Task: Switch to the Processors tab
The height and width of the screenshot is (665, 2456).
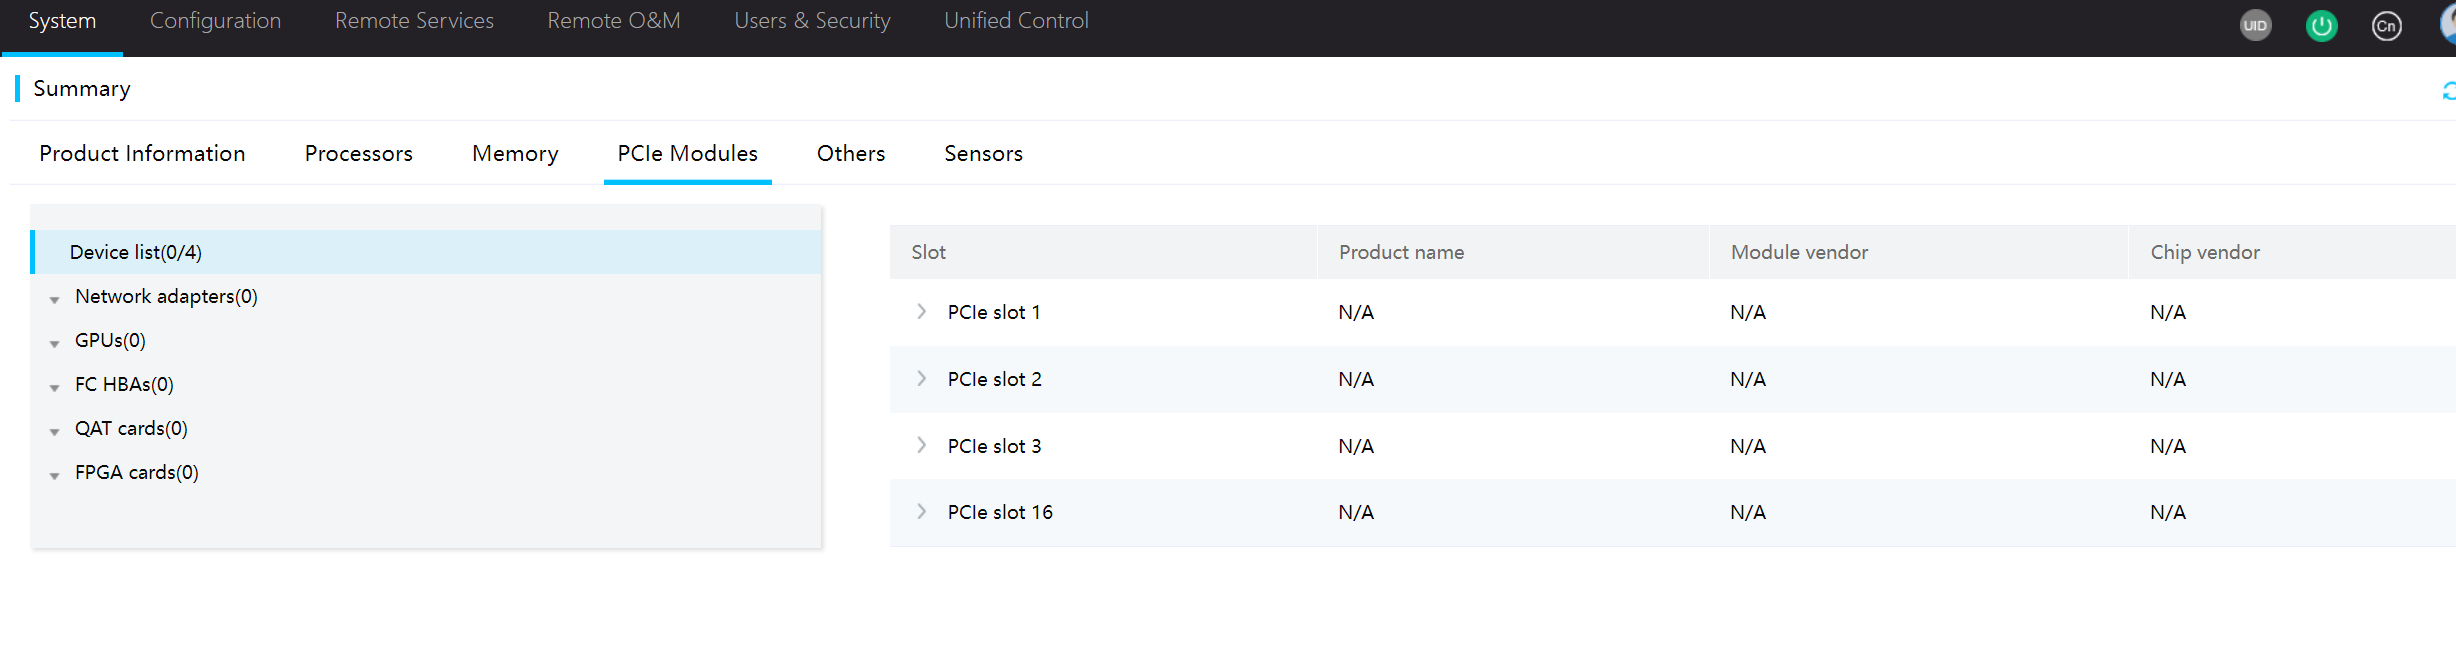Action: 359,153
